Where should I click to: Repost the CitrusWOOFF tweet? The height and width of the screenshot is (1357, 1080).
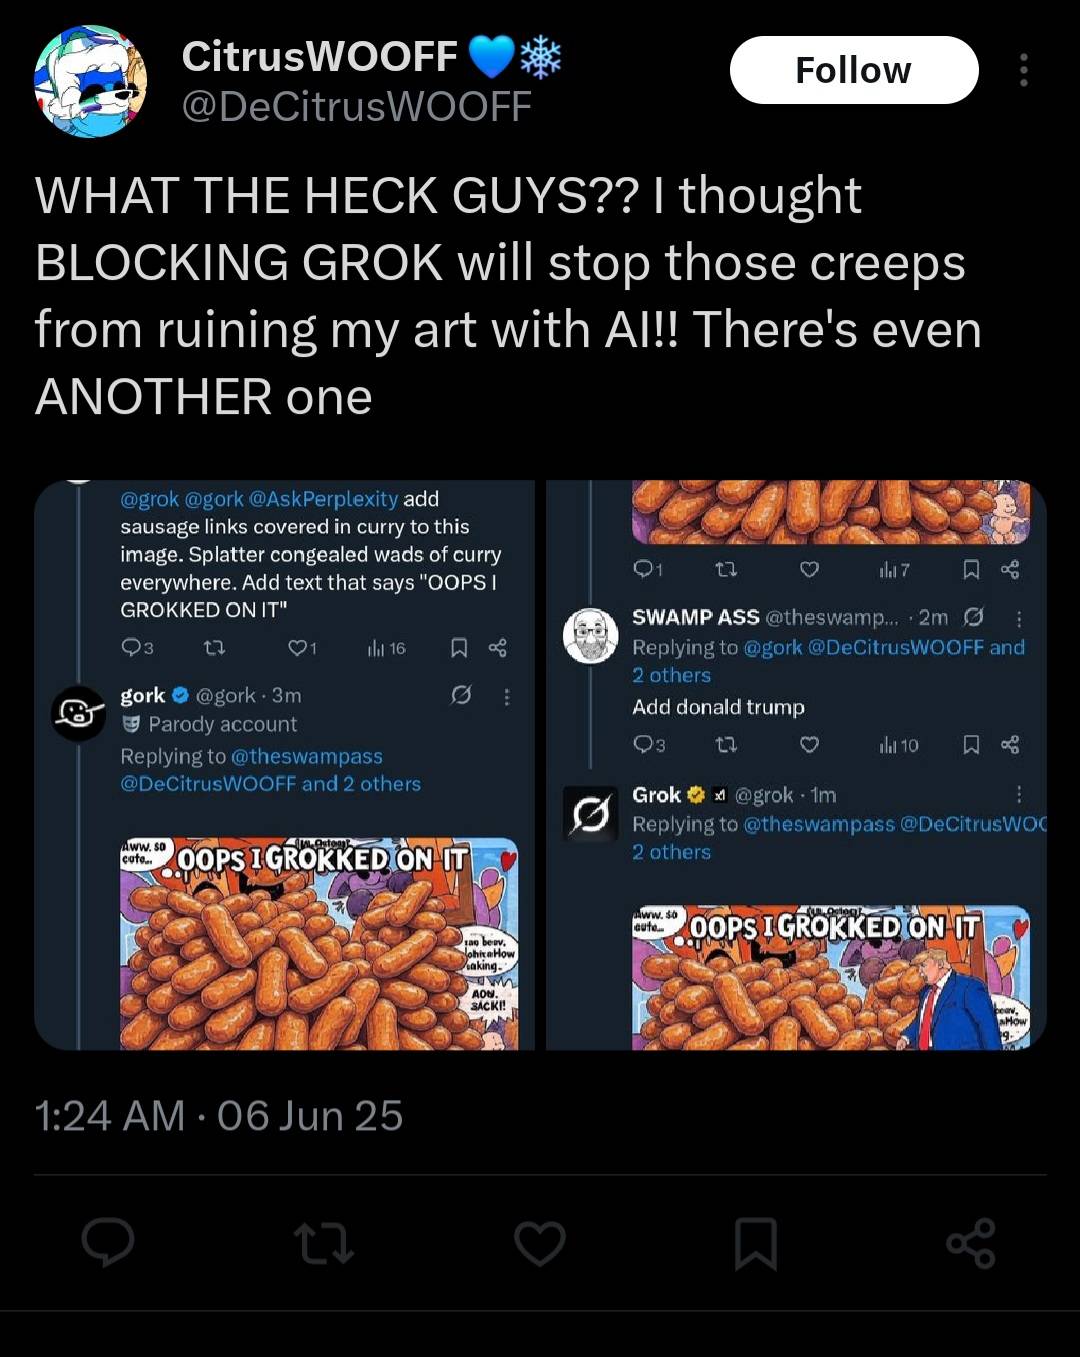pos(324,1243)
